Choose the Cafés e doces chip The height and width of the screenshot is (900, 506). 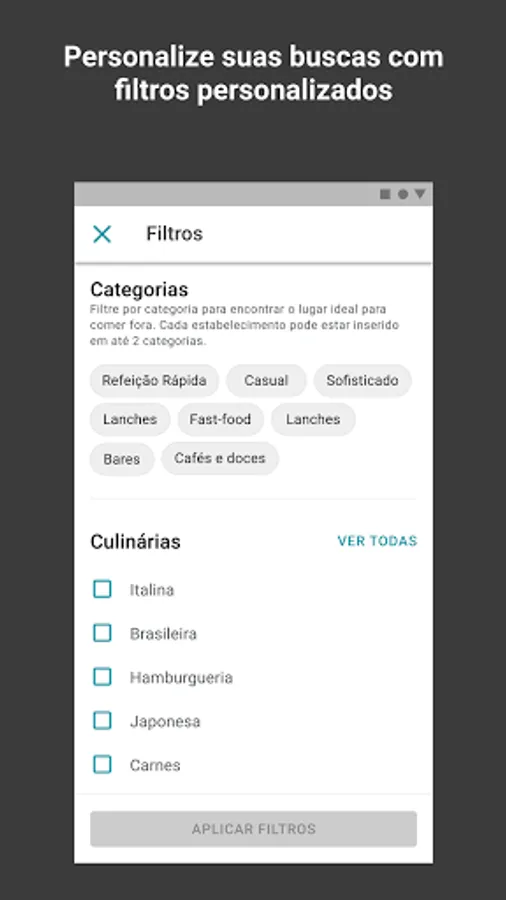[220, 459]
